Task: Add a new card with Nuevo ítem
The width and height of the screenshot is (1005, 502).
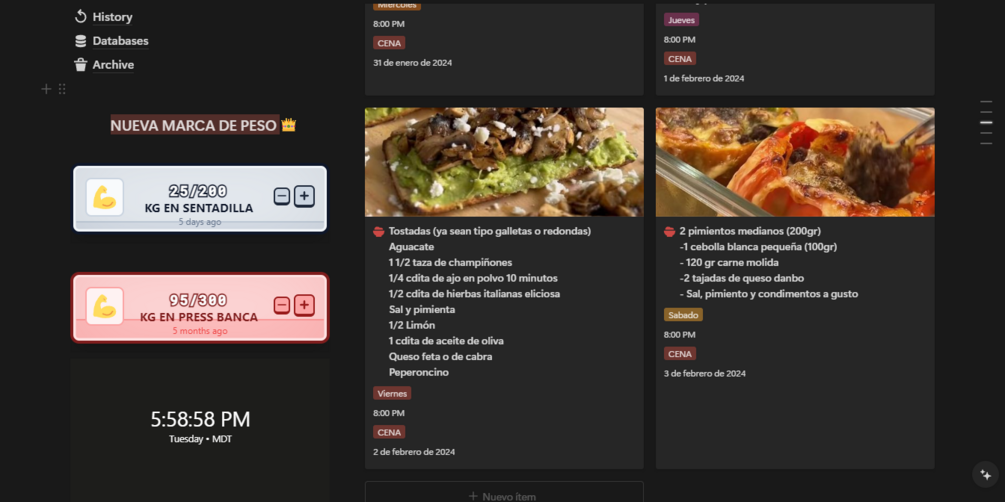Action: pyautogui.click(x=504, y=496)
